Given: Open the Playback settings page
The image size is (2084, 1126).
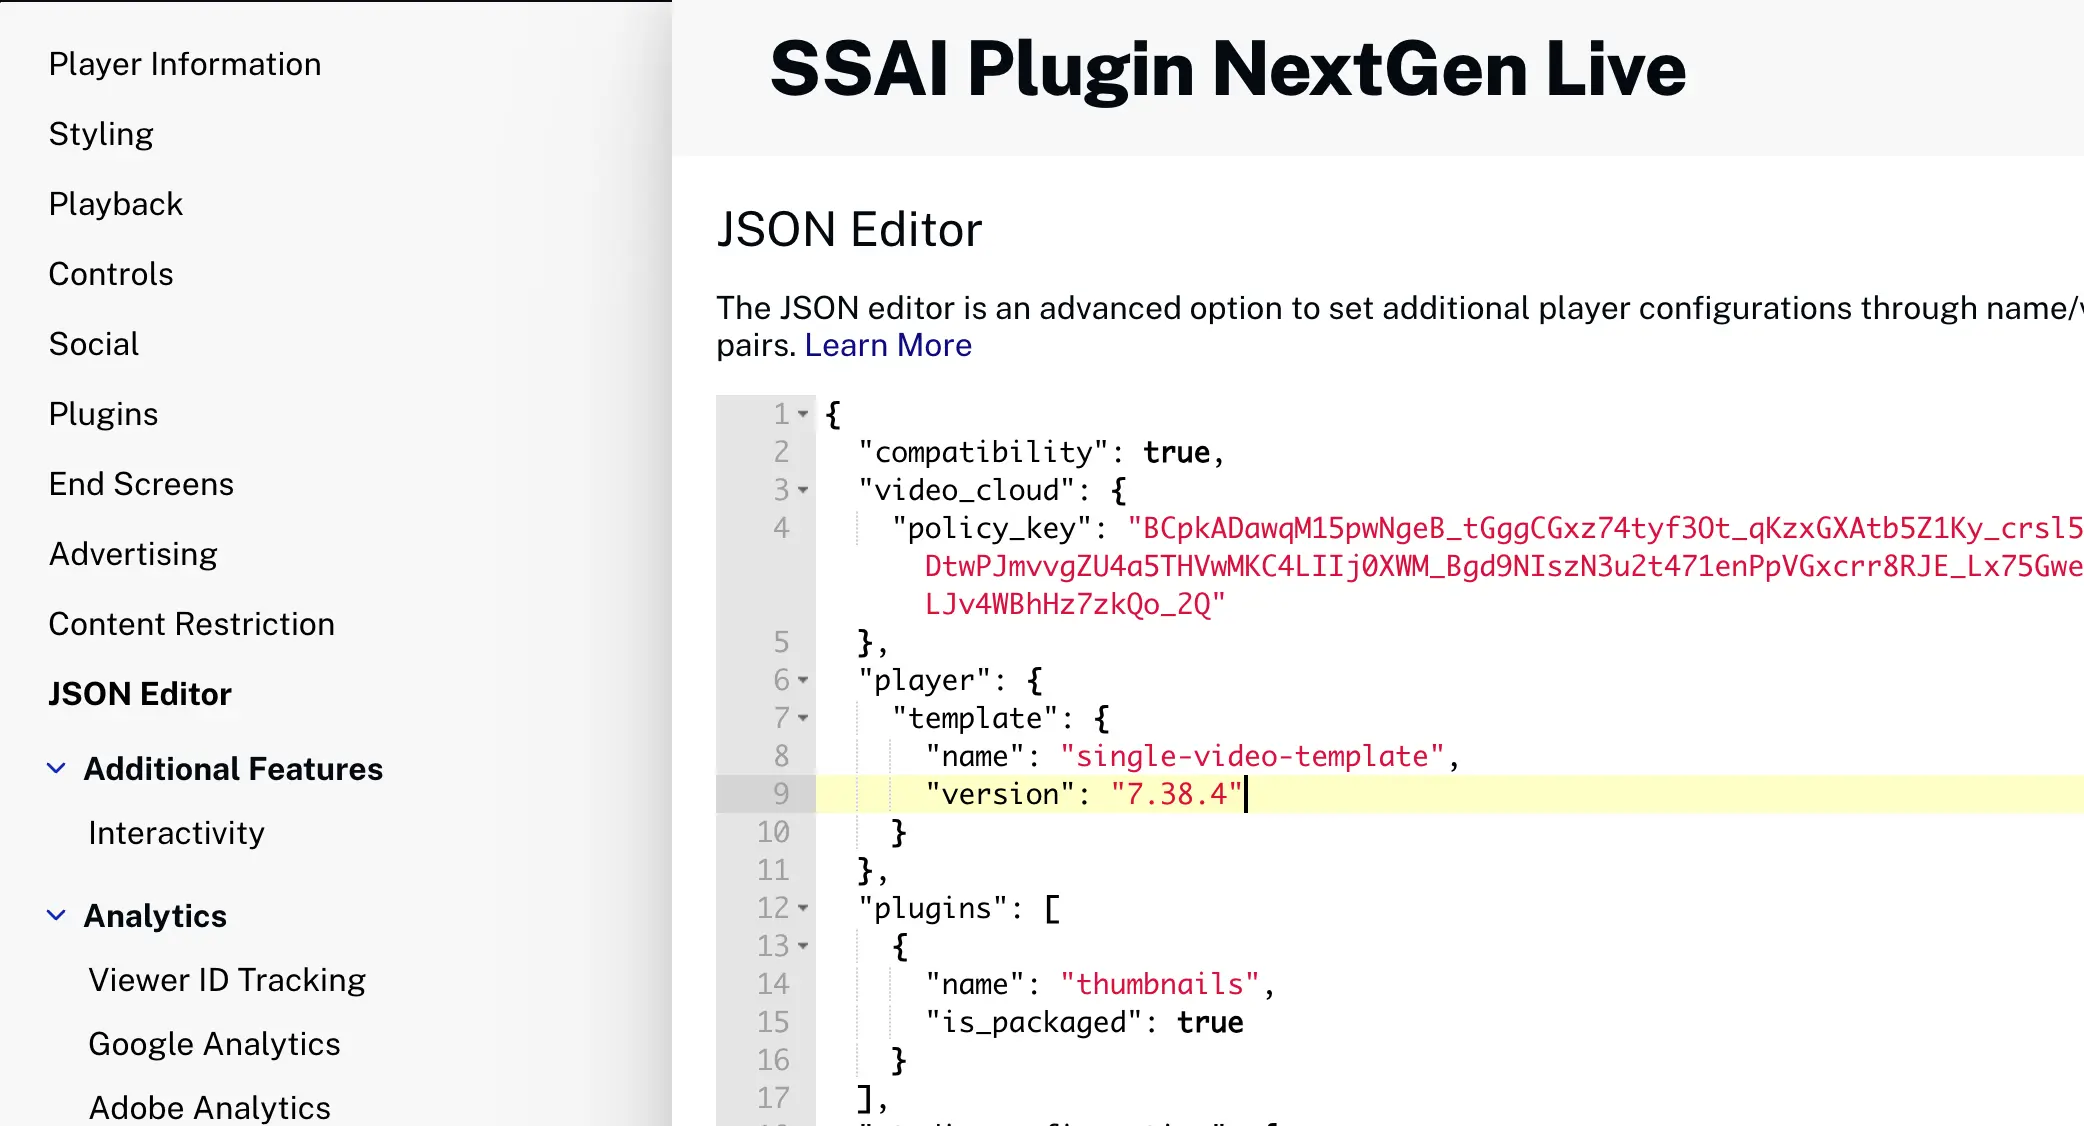Looking at the screenshot, I should tap(116, 204).
